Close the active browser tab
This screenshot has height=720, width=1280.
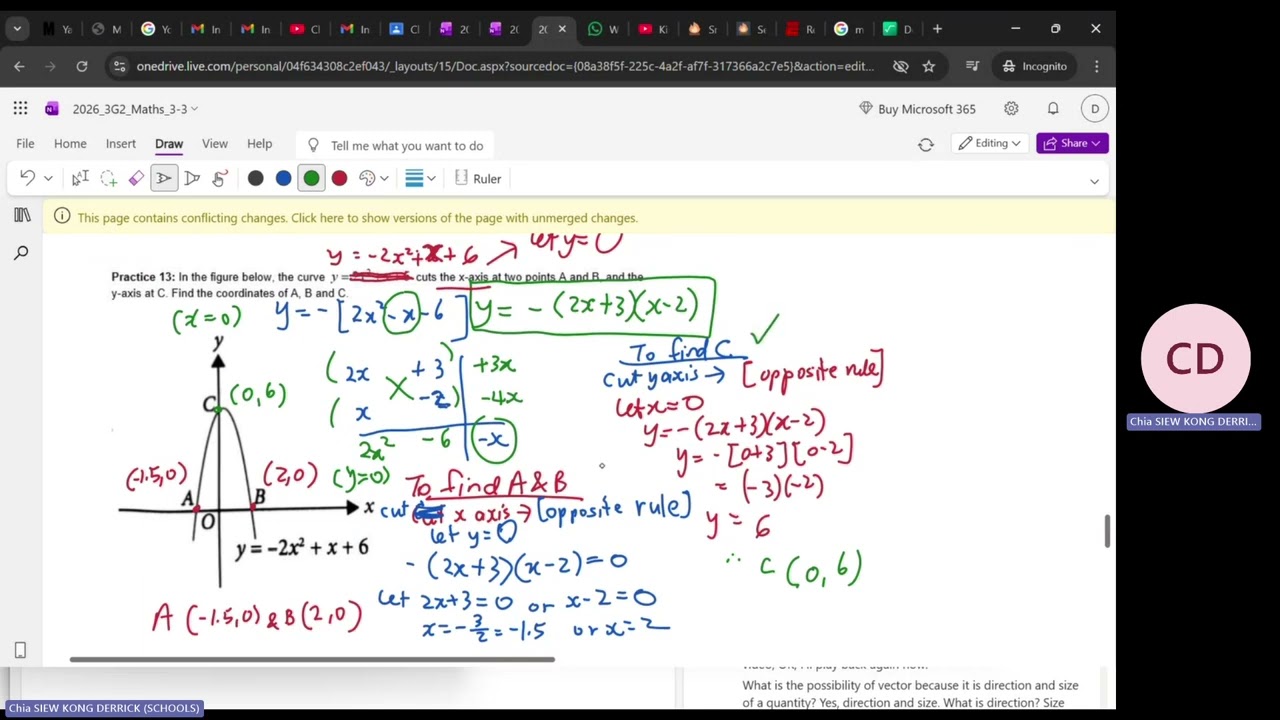coord(562,29)
